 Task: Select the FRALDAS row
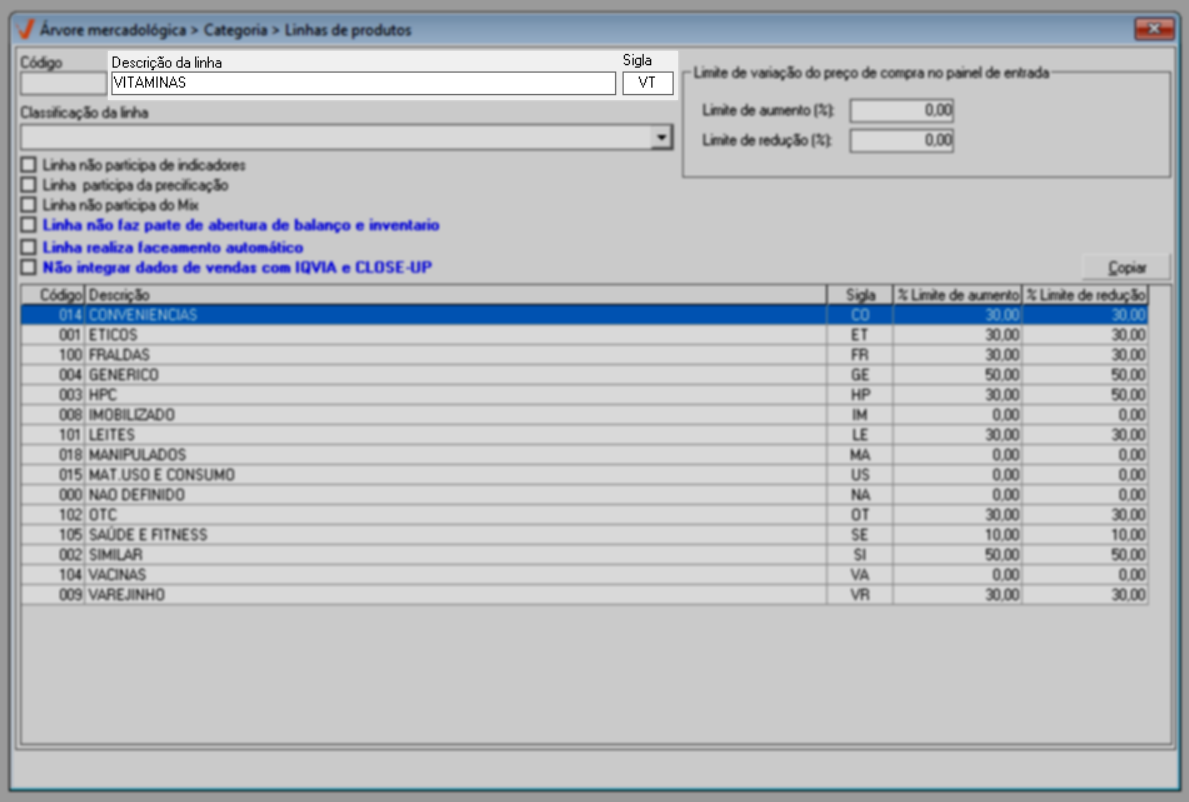(x=584, y=355)
